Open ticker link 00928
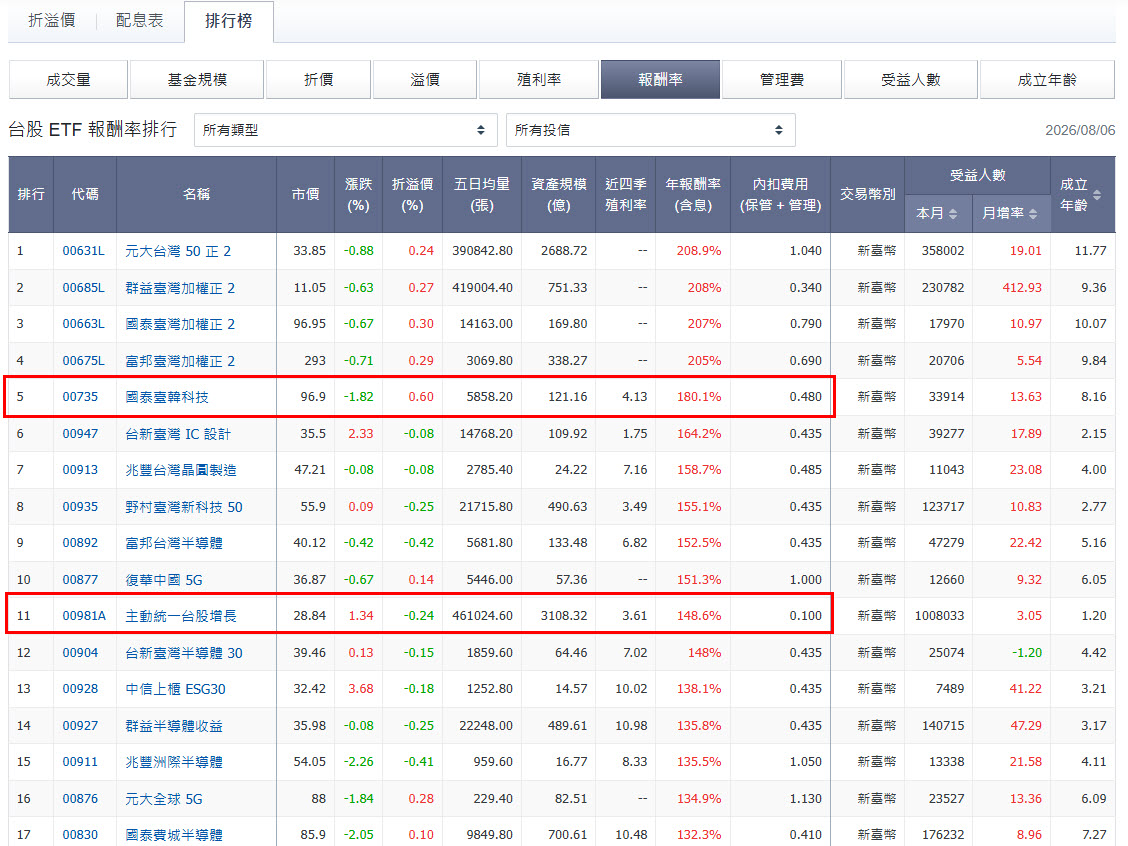1128x846 pixels. [x=80, y=688]
